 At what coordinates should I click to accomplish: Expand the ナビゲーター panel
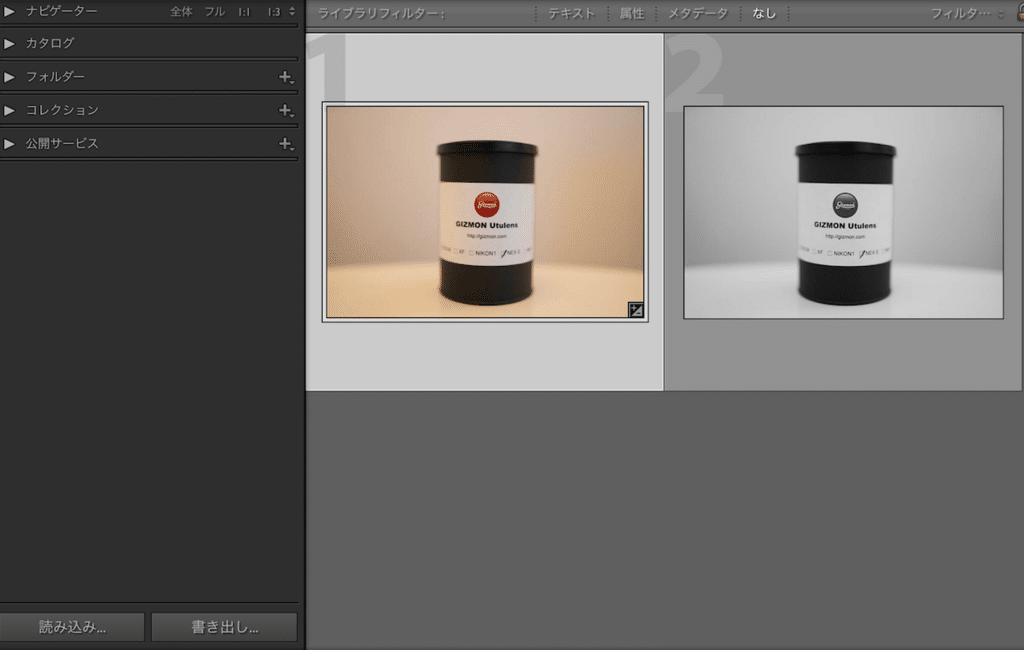tap(10, 11)
